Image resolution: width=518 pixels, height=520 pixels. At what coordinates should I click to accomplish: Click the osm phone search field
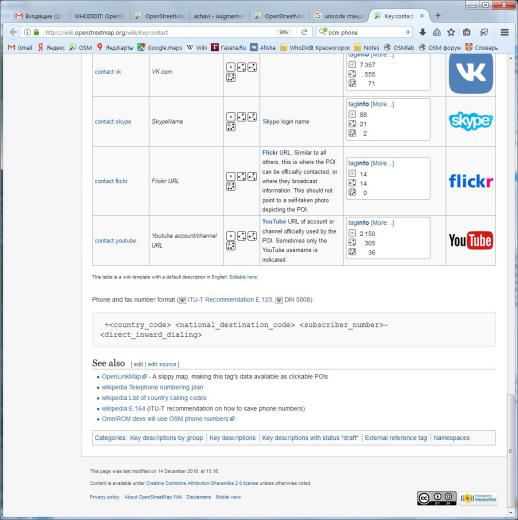click(364, 32)
